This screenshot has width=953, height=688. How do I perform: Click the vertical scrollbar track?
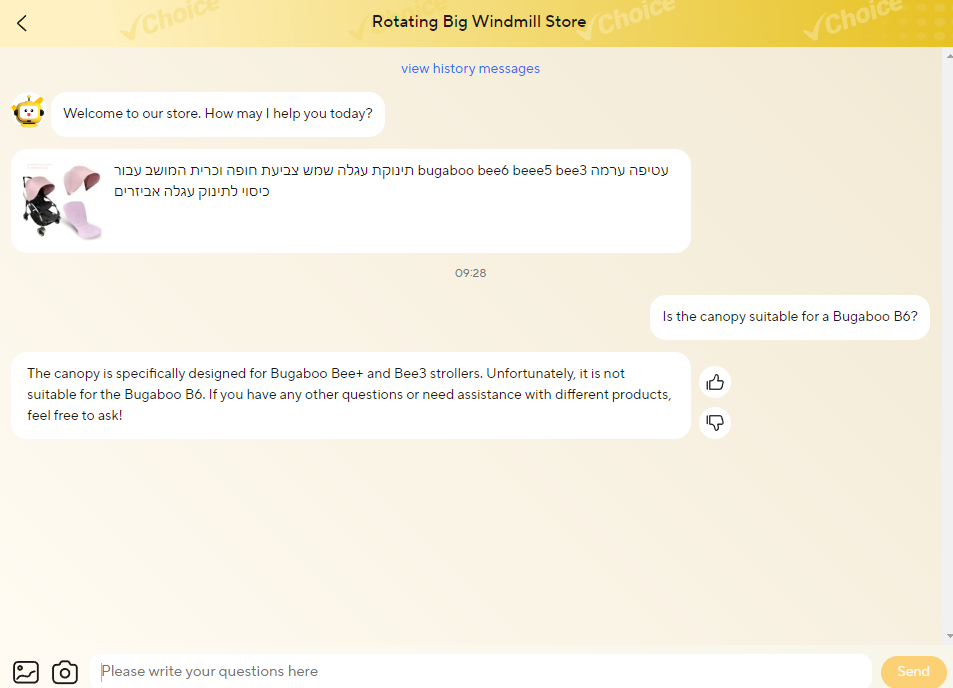(x=947, y=350)
